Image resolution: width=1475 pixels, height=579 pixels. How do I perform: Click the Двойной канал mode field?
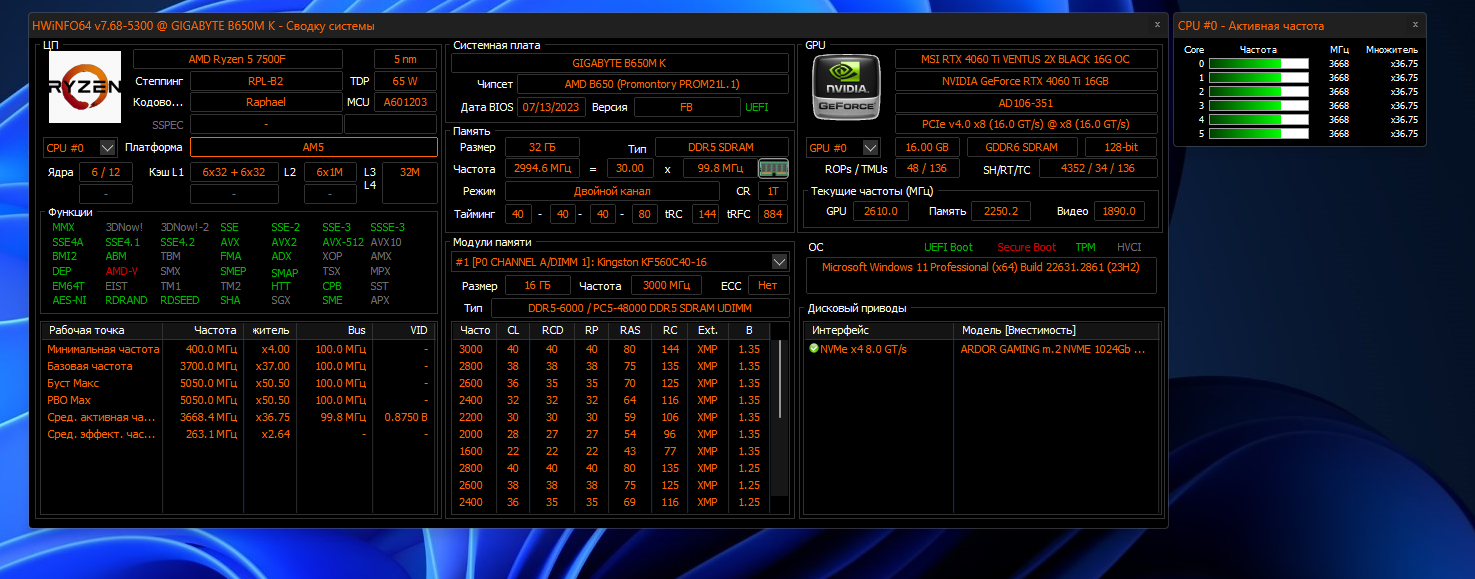612,191
